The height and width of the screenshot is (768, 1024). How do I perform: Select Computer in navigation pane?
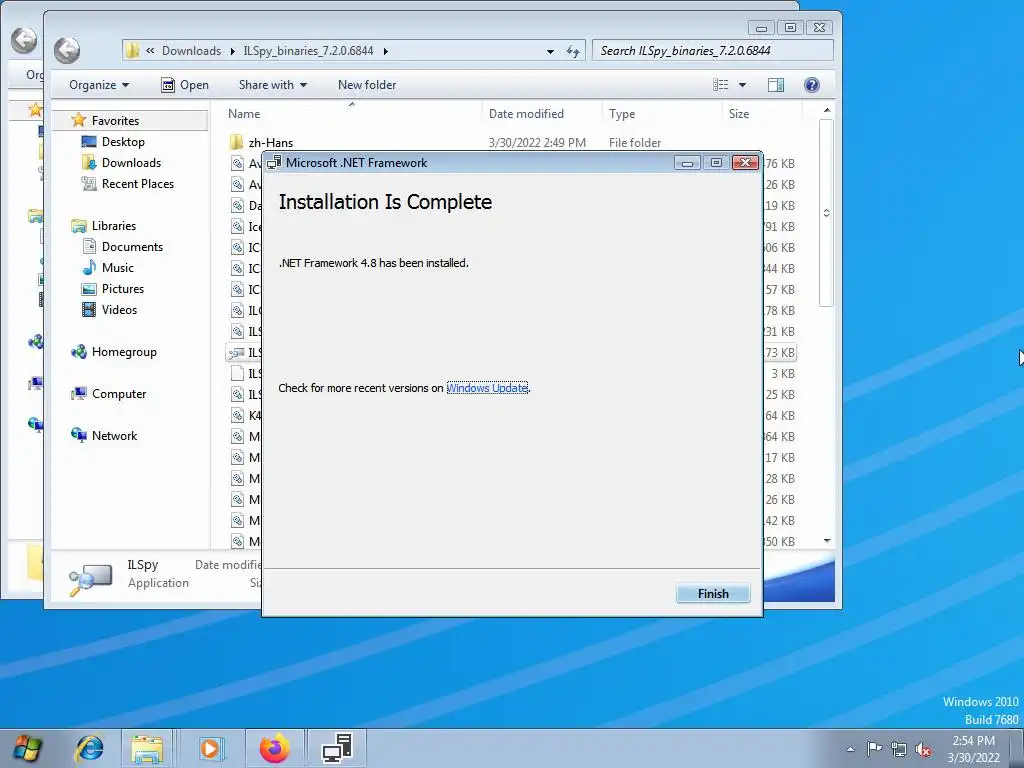pyautogui.click(x=119, y=393)
